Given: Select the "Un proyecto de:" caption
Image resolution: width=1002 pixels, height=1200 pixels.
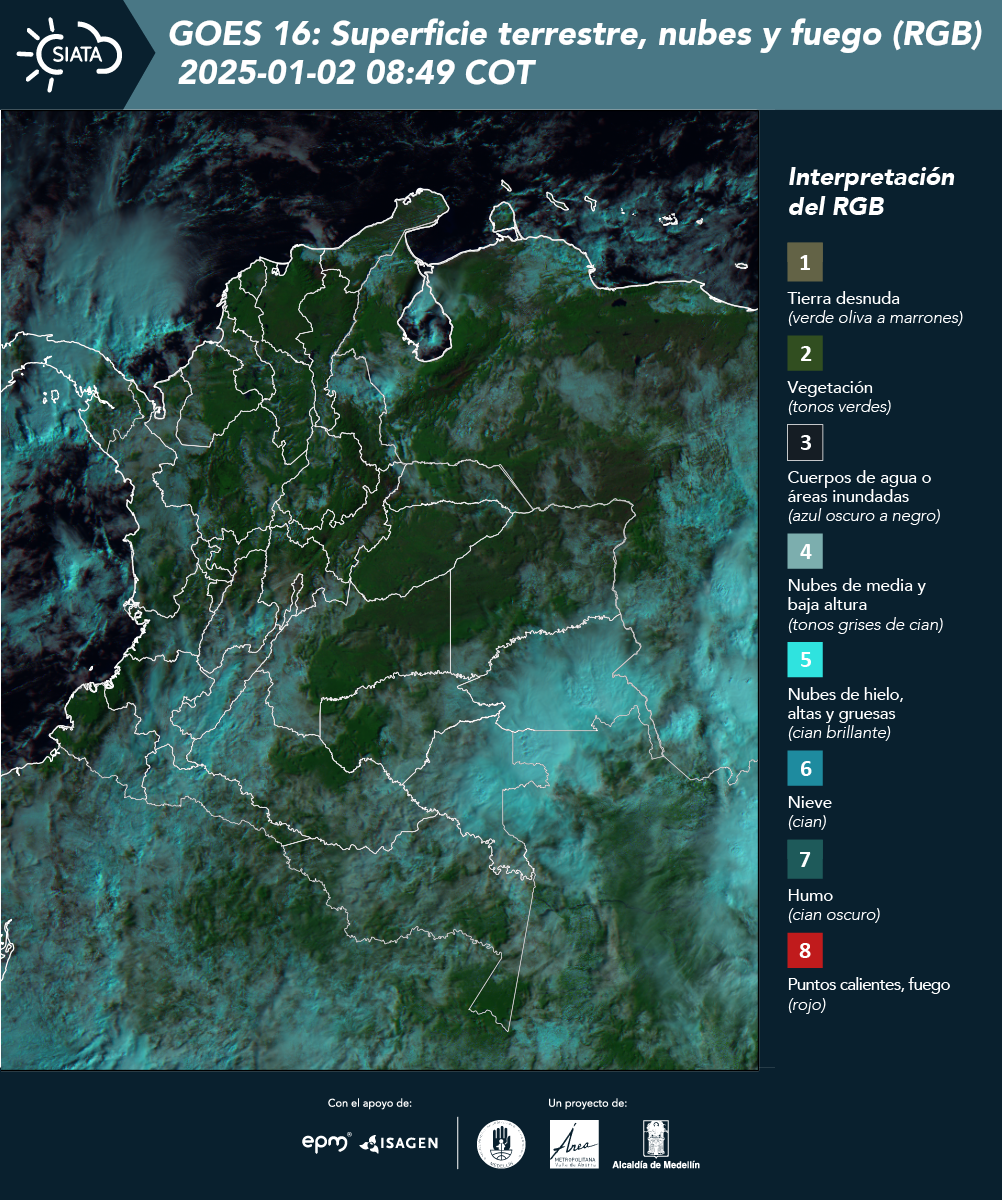Looking at the screenshot, I should click(x=587, y=1103).
